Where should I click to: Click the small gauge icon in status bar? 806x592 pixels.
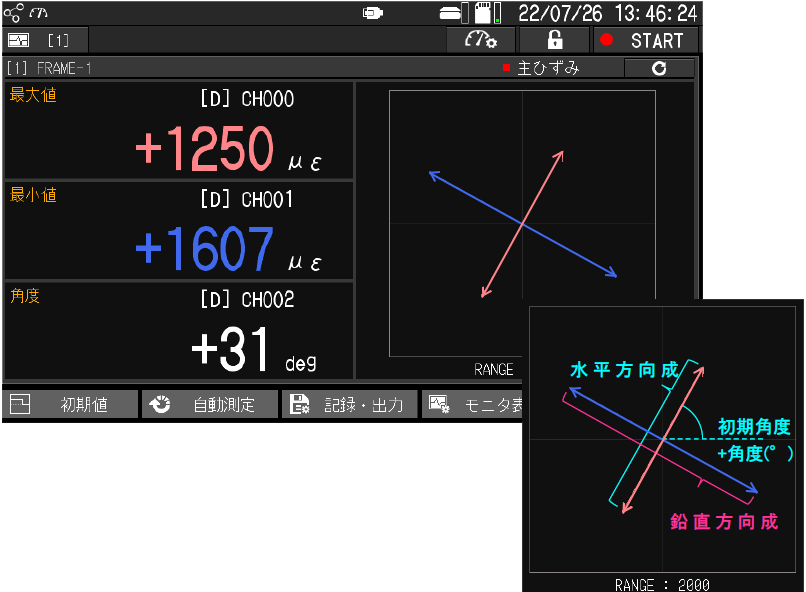[x=39, y=13]
